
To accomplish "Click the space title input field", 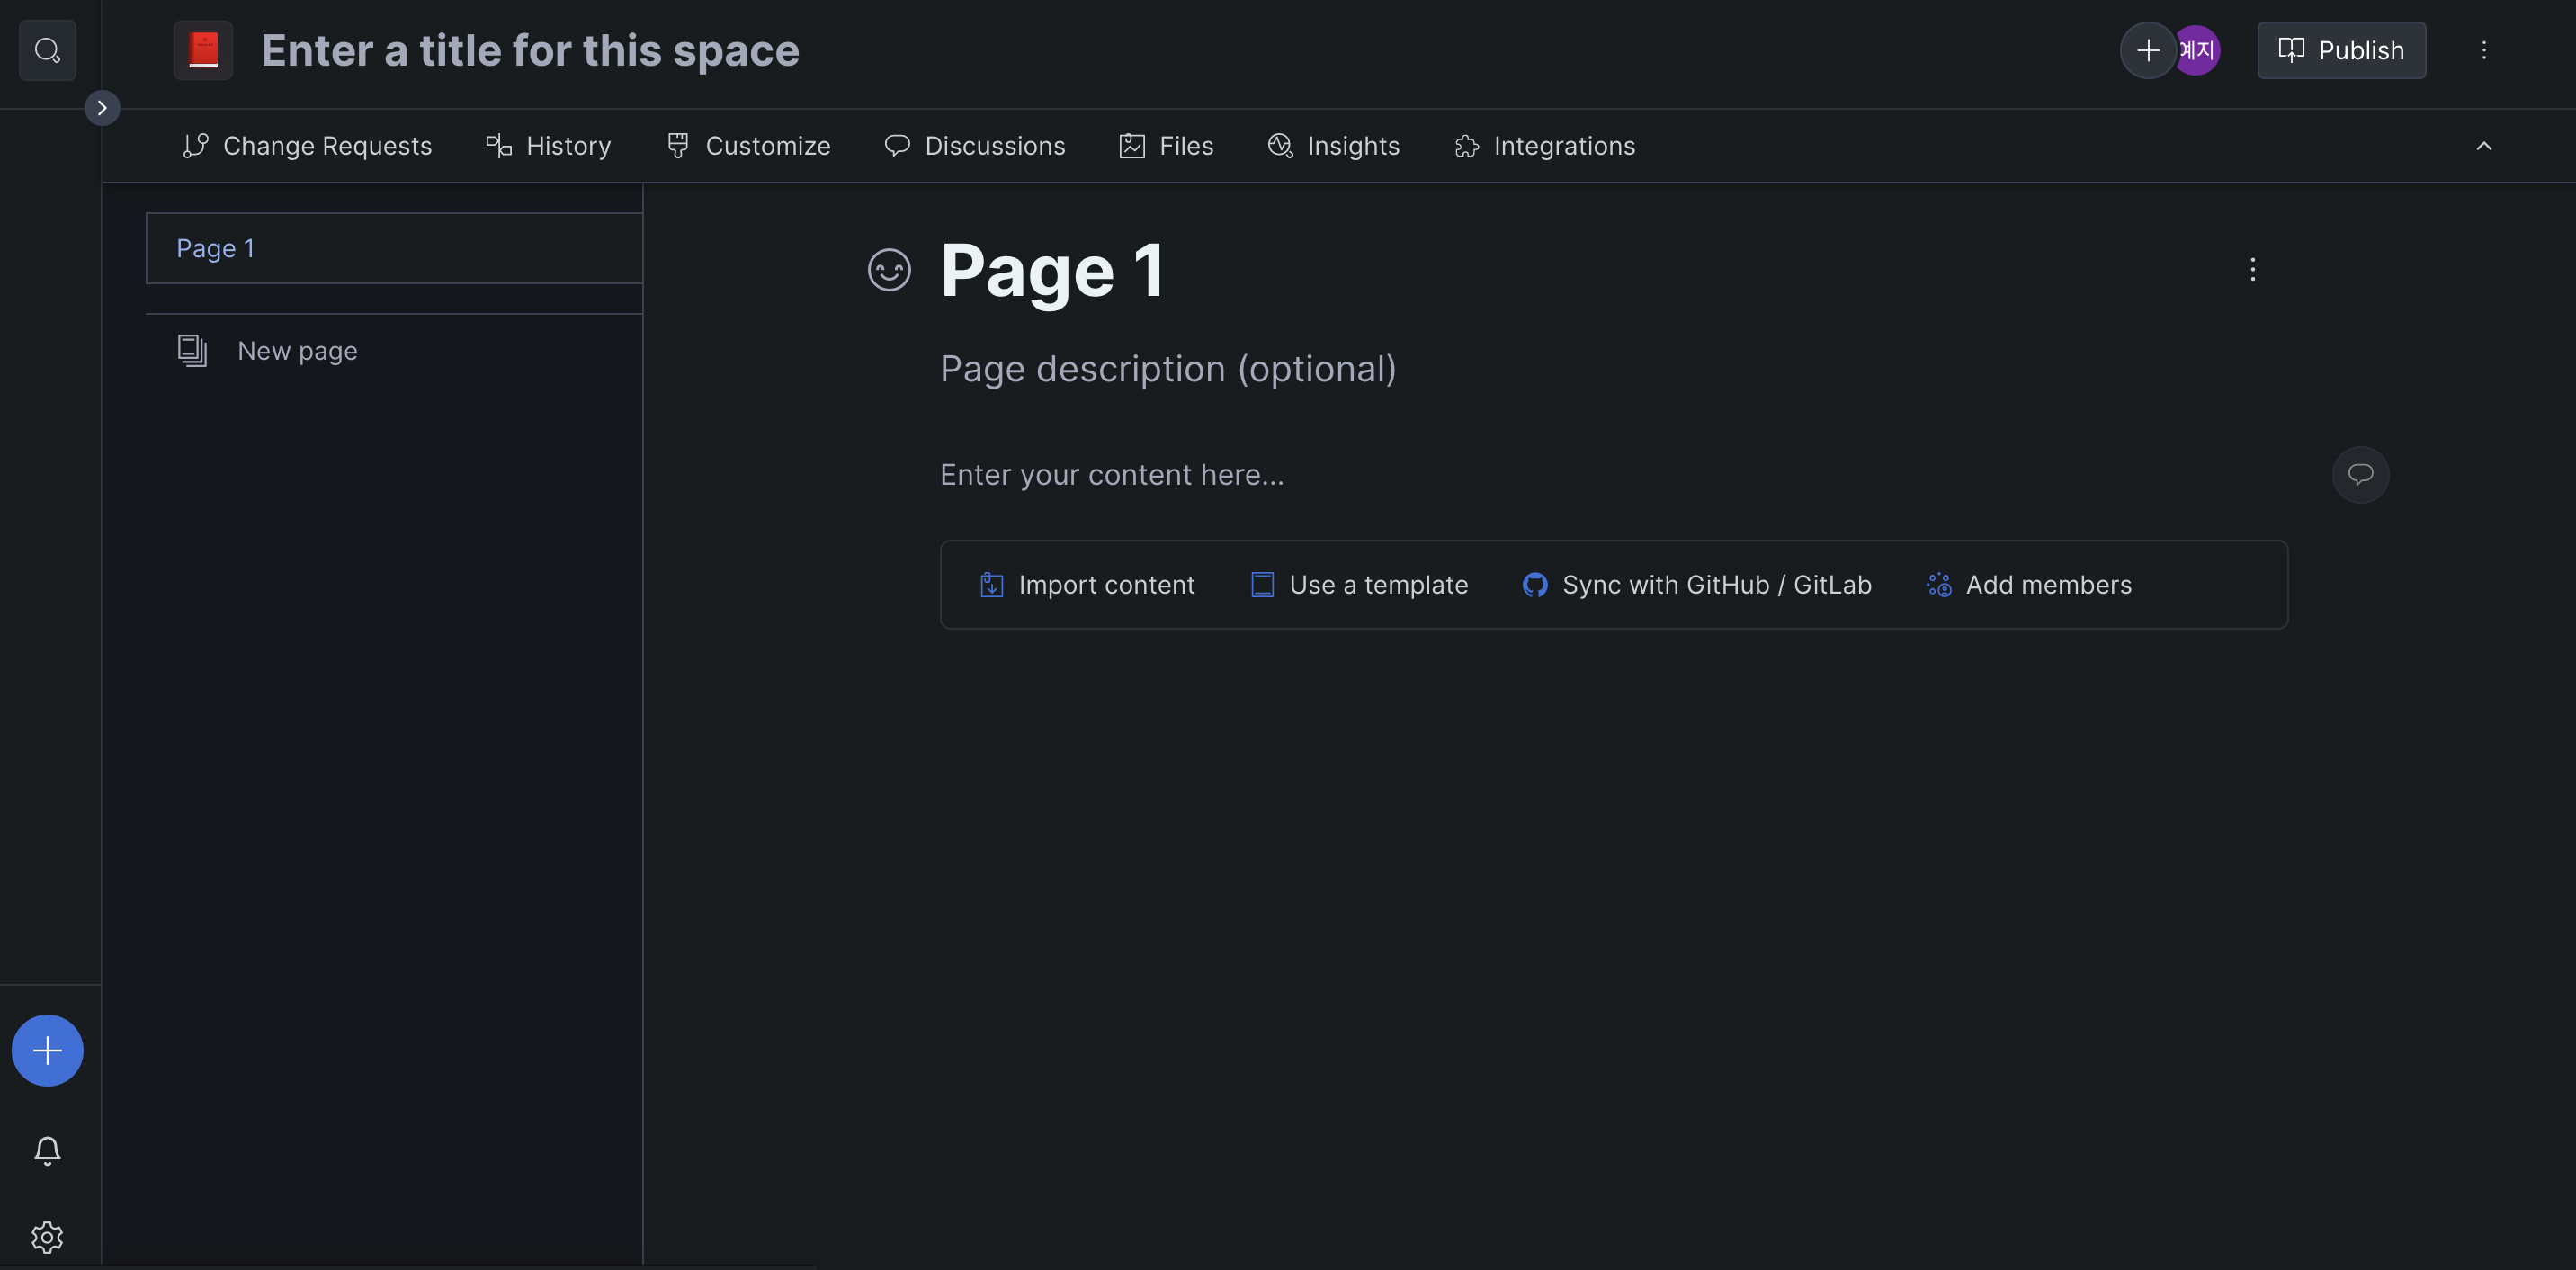I will point(530,50).
